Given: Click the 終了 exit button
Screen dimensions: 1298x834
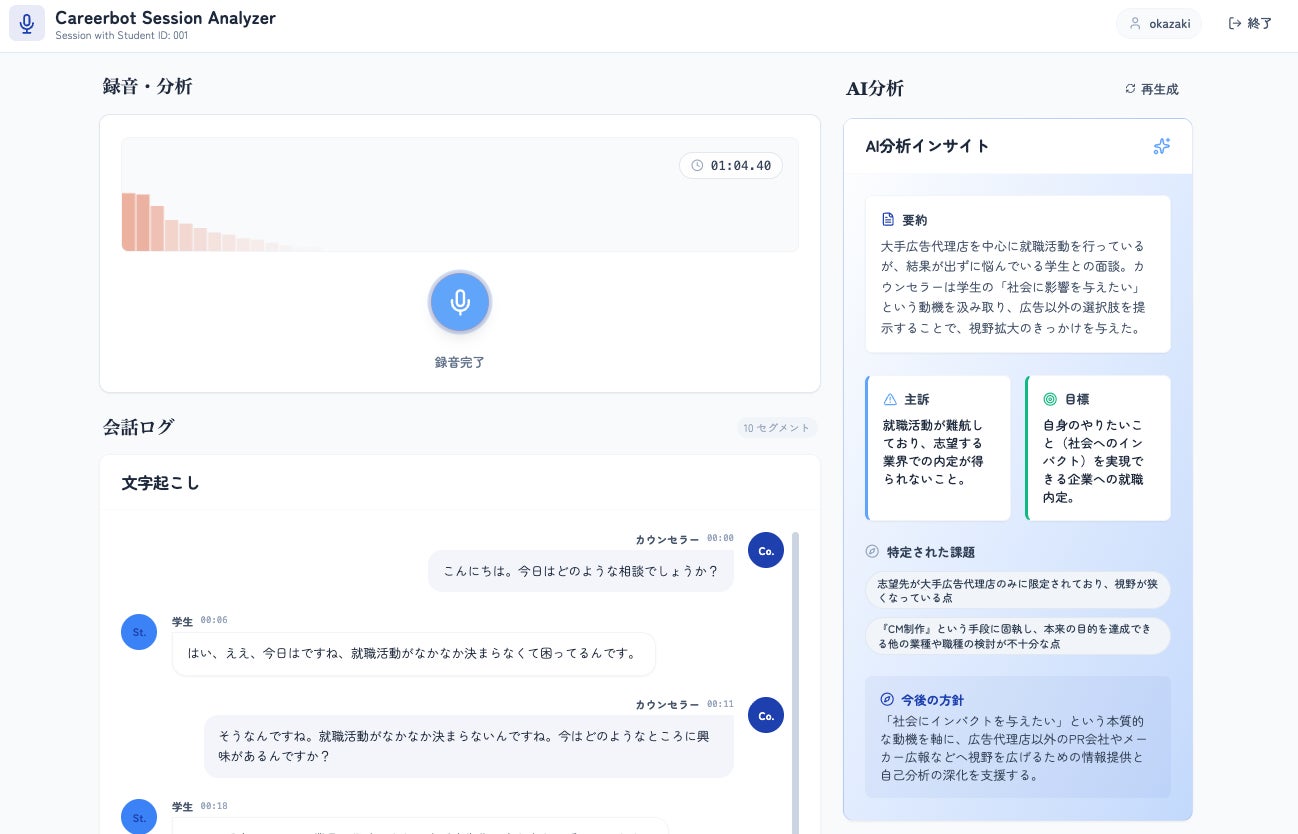Looking at the screenshot, I should [1250, 23].
